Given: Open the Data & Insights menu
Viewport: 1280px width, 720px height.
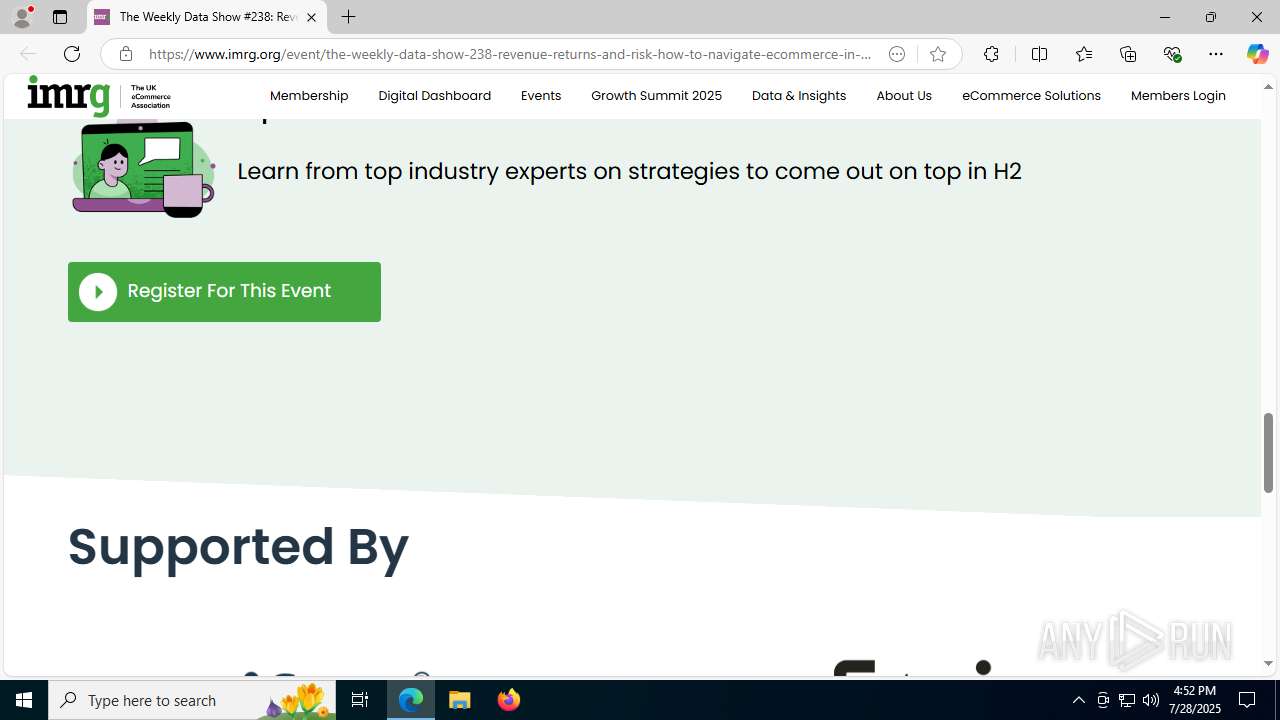Looking at the screenshot, I should tap(799, 96).
